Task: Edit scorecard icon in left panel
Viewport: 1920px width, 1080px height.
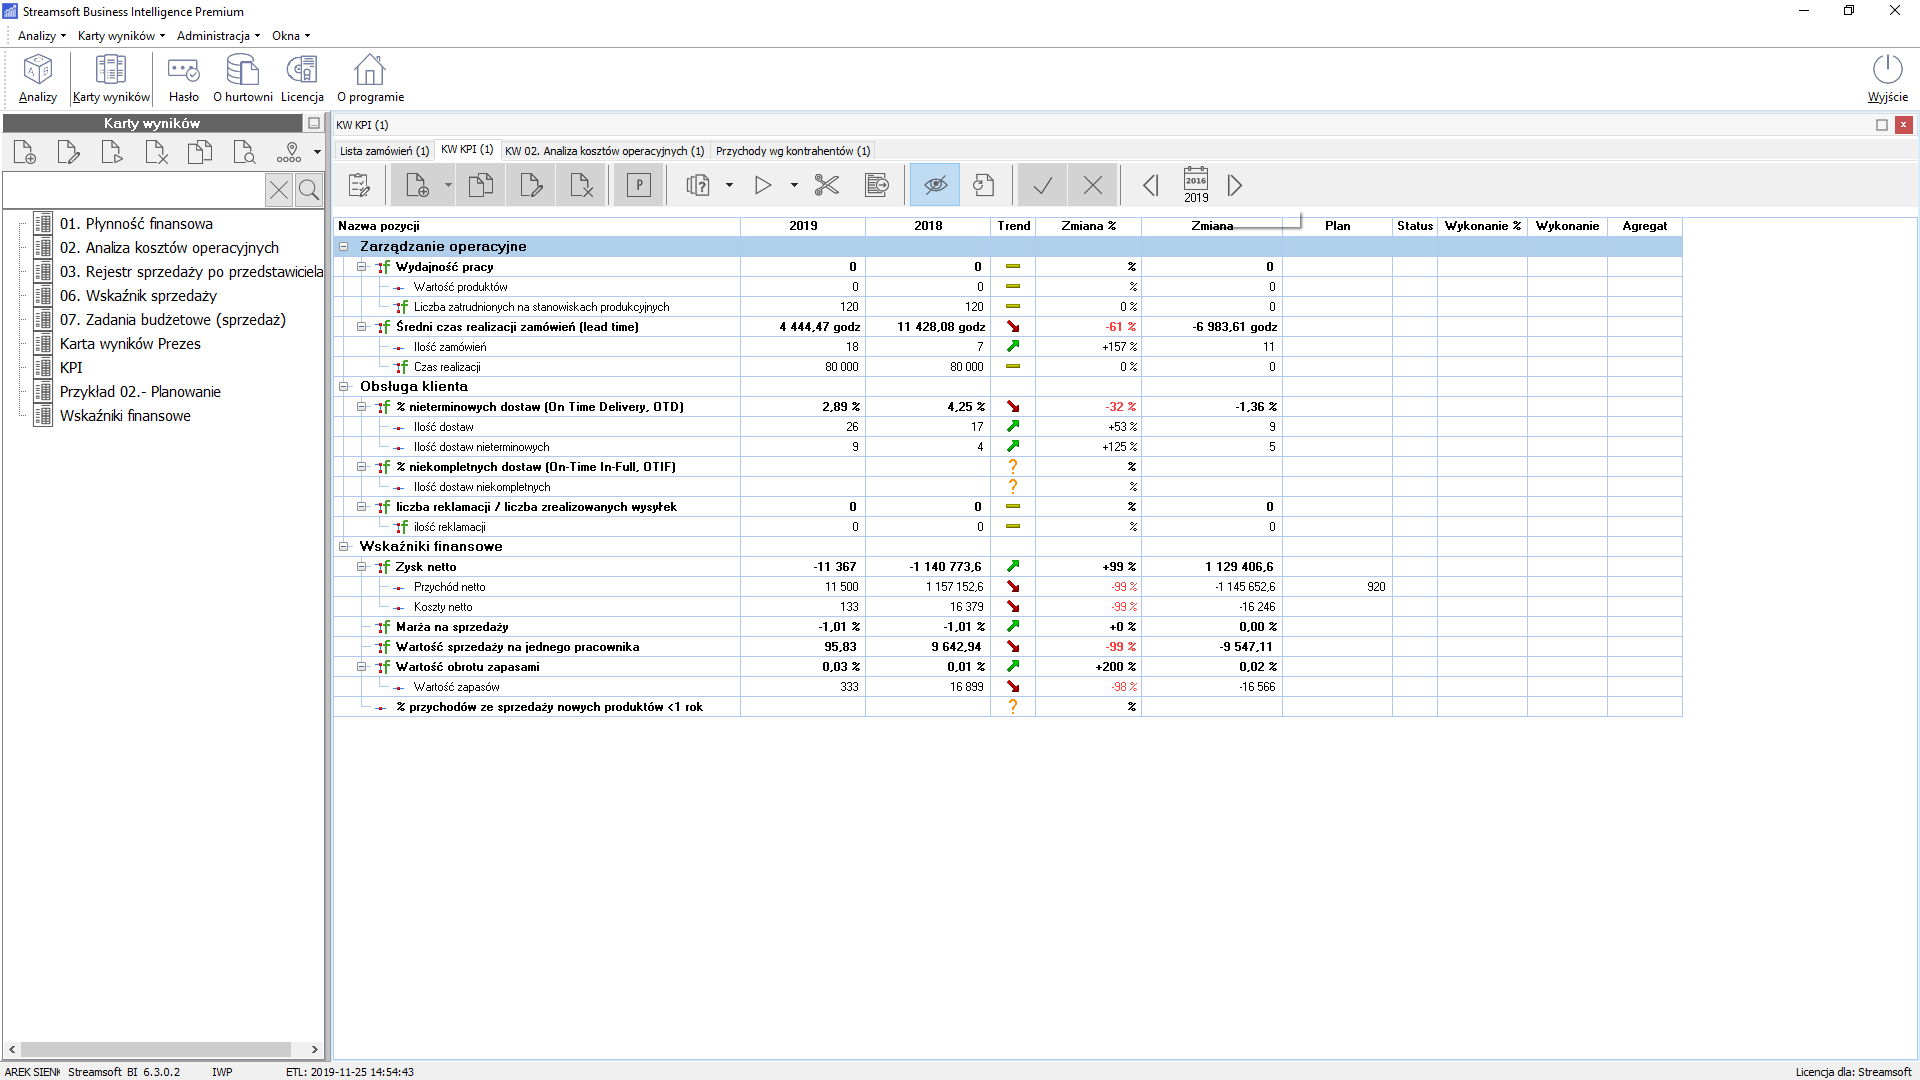Action: (69, 152)
